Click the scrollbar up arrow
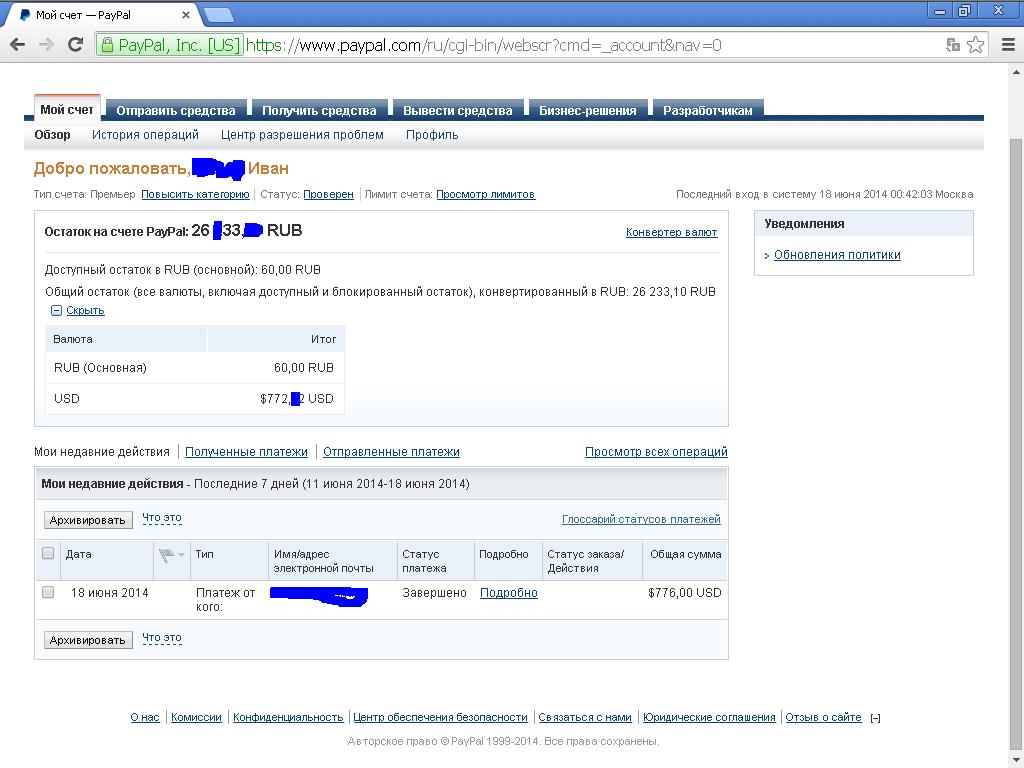Viewport: 1024px width, 768px height. coord(1016,71)
